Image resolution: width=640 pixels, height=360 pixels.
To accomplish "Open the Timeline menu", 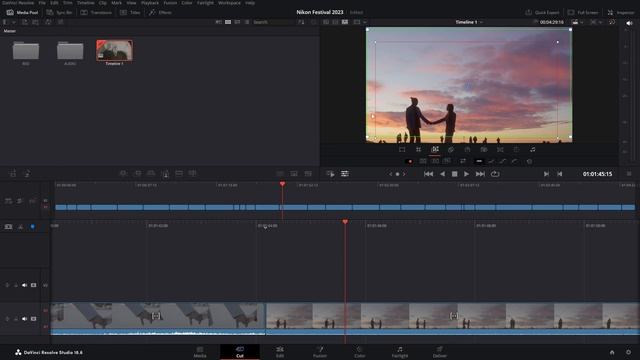I will click(x=86, y=3).
